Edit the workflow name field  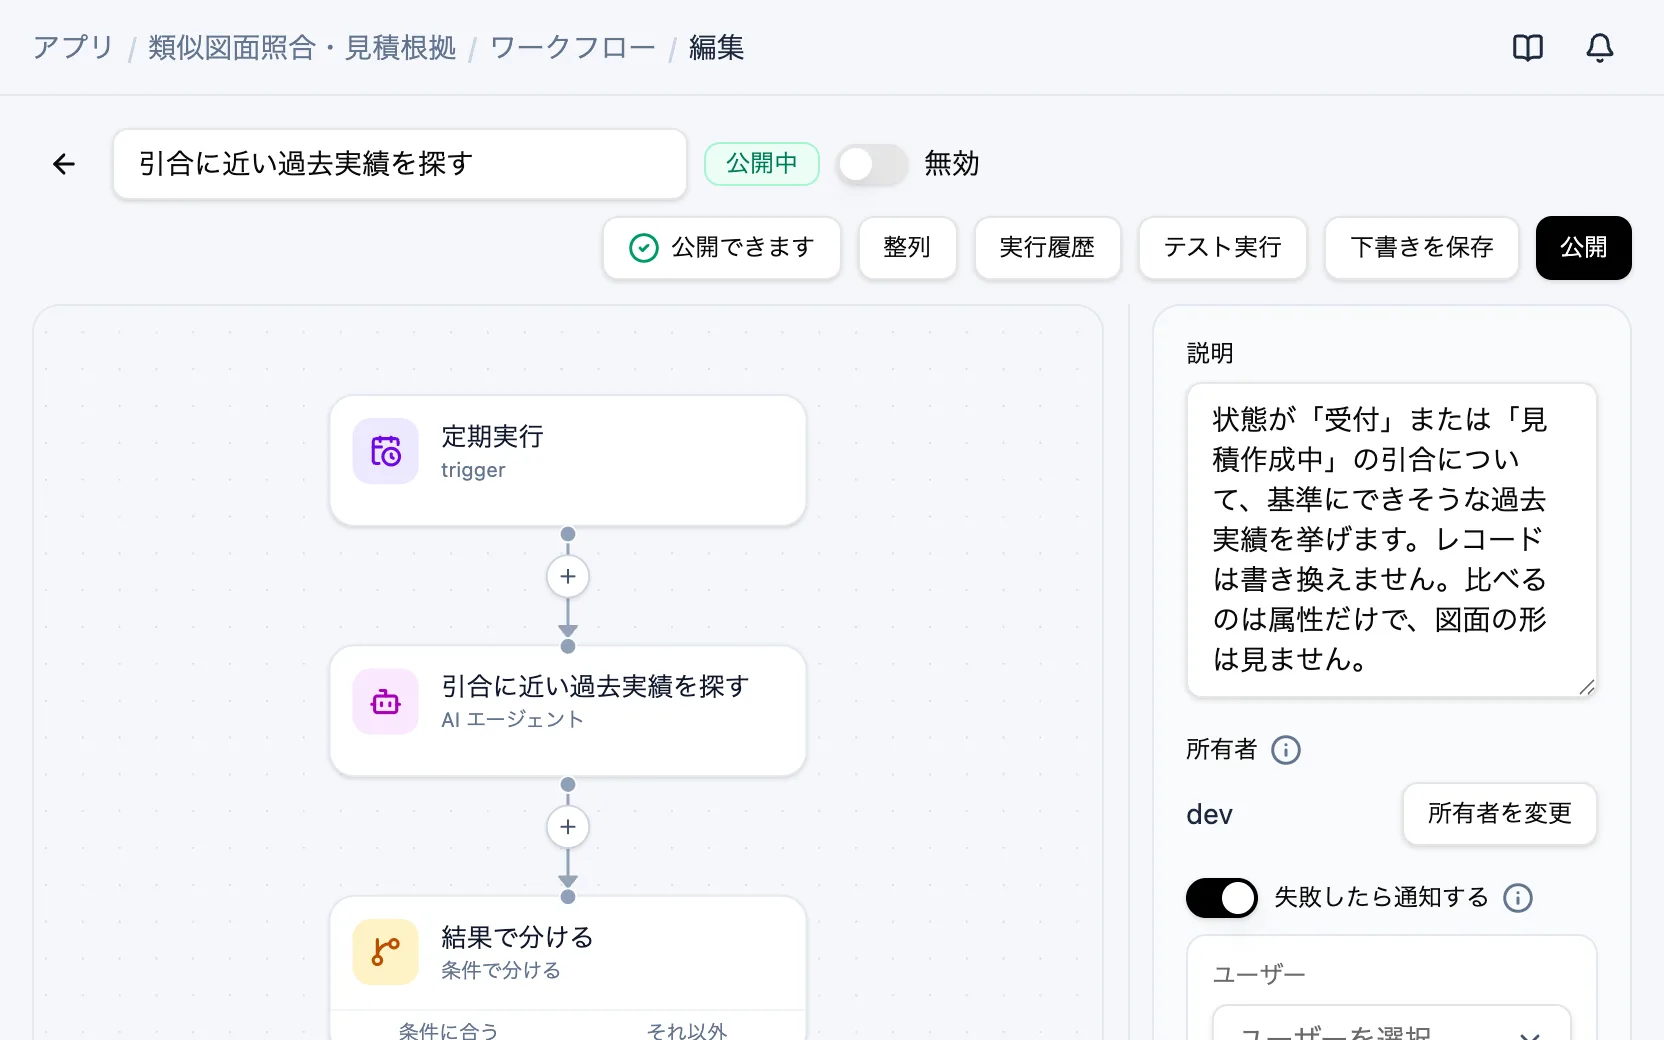[400, 164]
